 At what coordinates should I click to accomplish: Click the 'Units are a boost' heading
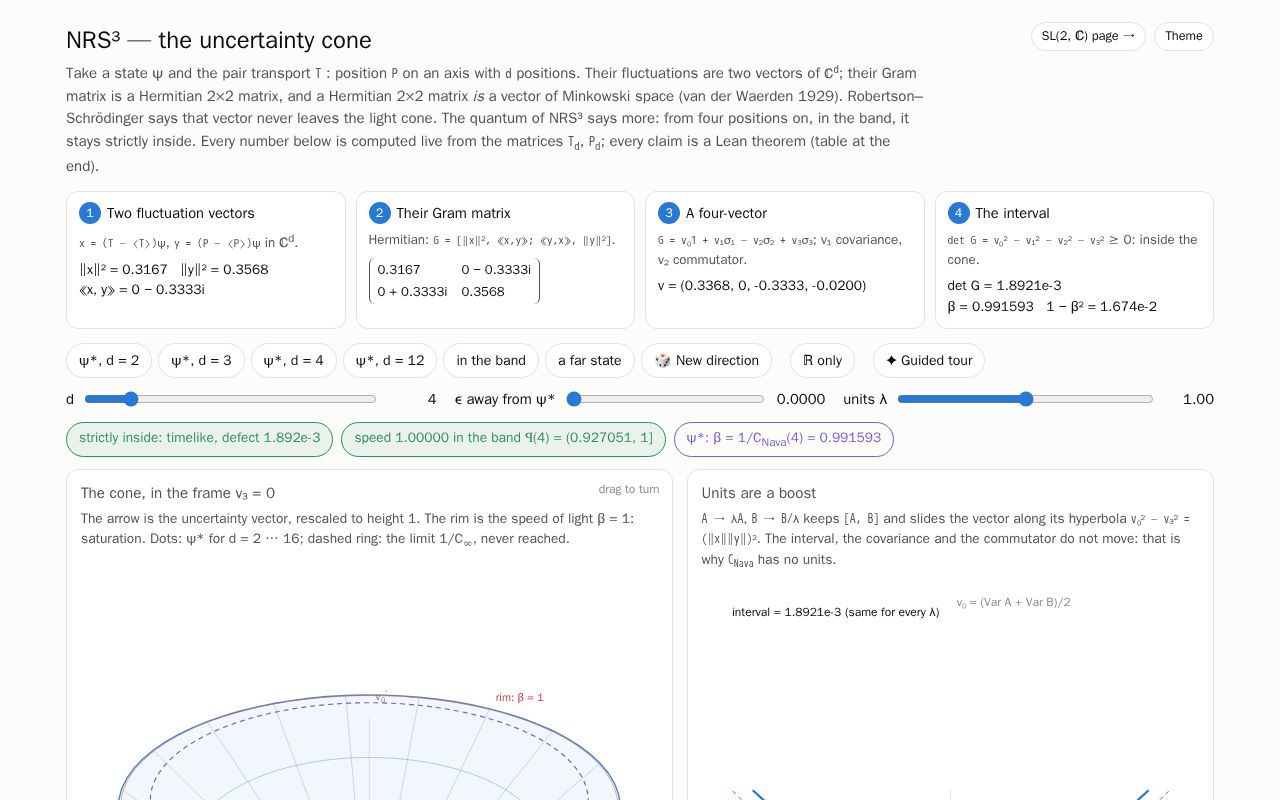point(759,493)
